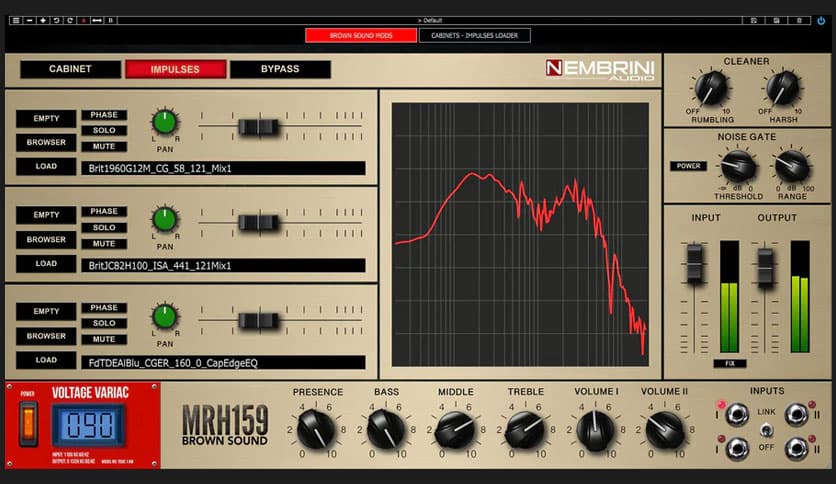
Task: Toggle SOLO for the BritJC82H100 slot
Action: click(x=104, y=227)
